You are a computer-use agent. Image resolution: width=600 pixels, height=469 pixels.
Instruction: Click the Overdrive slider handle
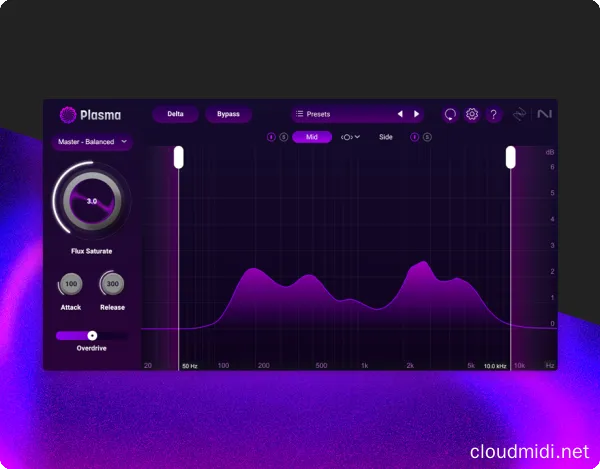point(92,336)
